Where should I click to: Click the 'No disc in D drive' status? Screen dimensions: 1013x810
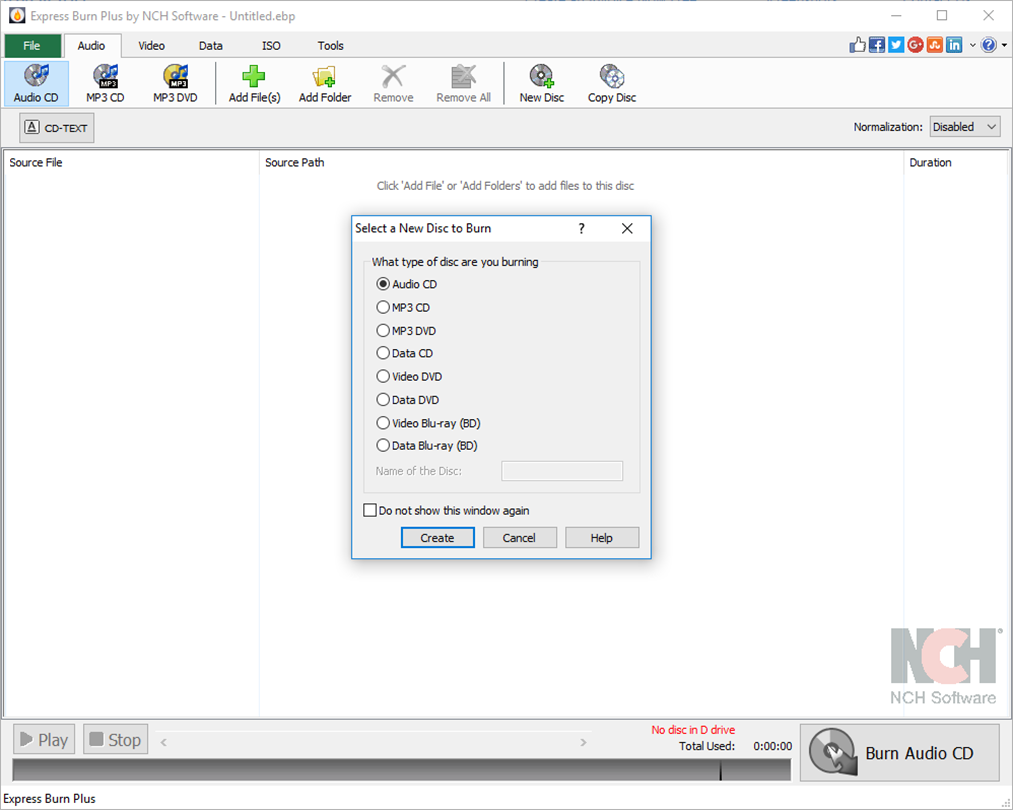tap(693, 730)
